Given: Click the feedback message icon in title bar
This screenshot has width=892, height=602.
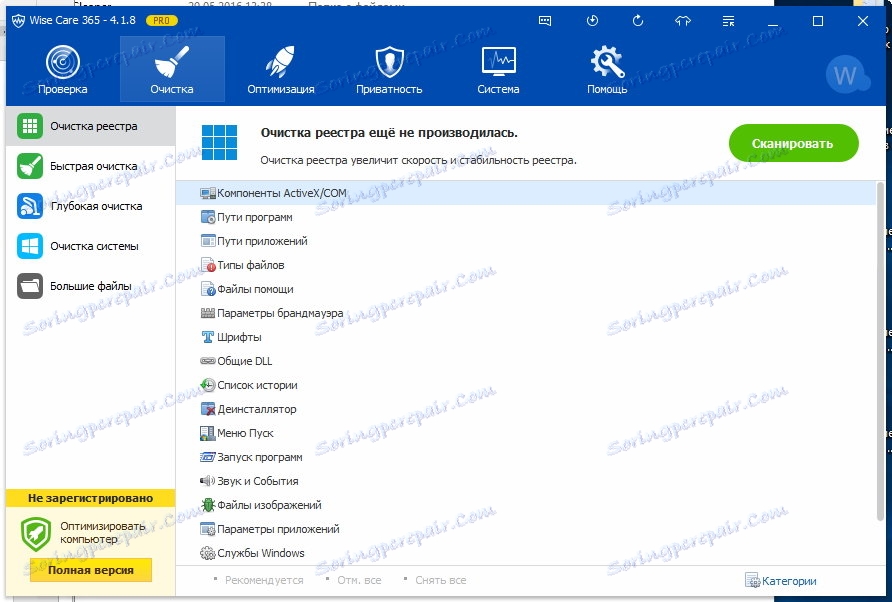Looking at the screenshot, I should pos(545,21).
